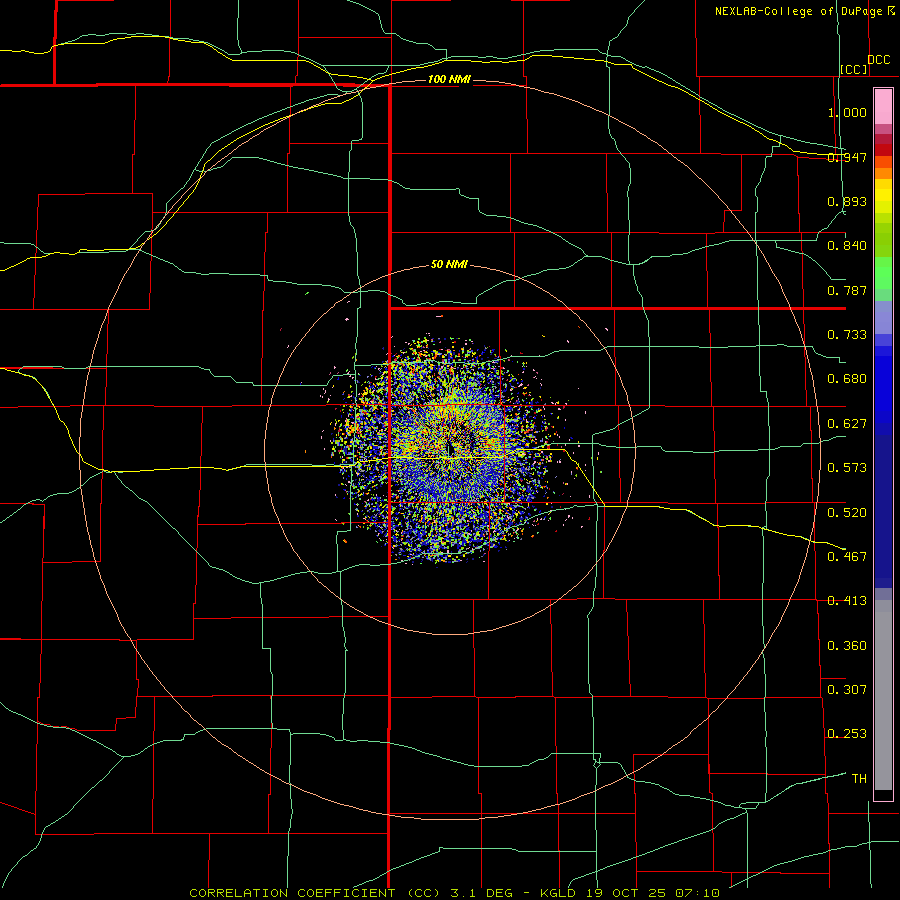900x900 pixels.
Task: Select the 0.467 legend value
Action: (847, 556)
